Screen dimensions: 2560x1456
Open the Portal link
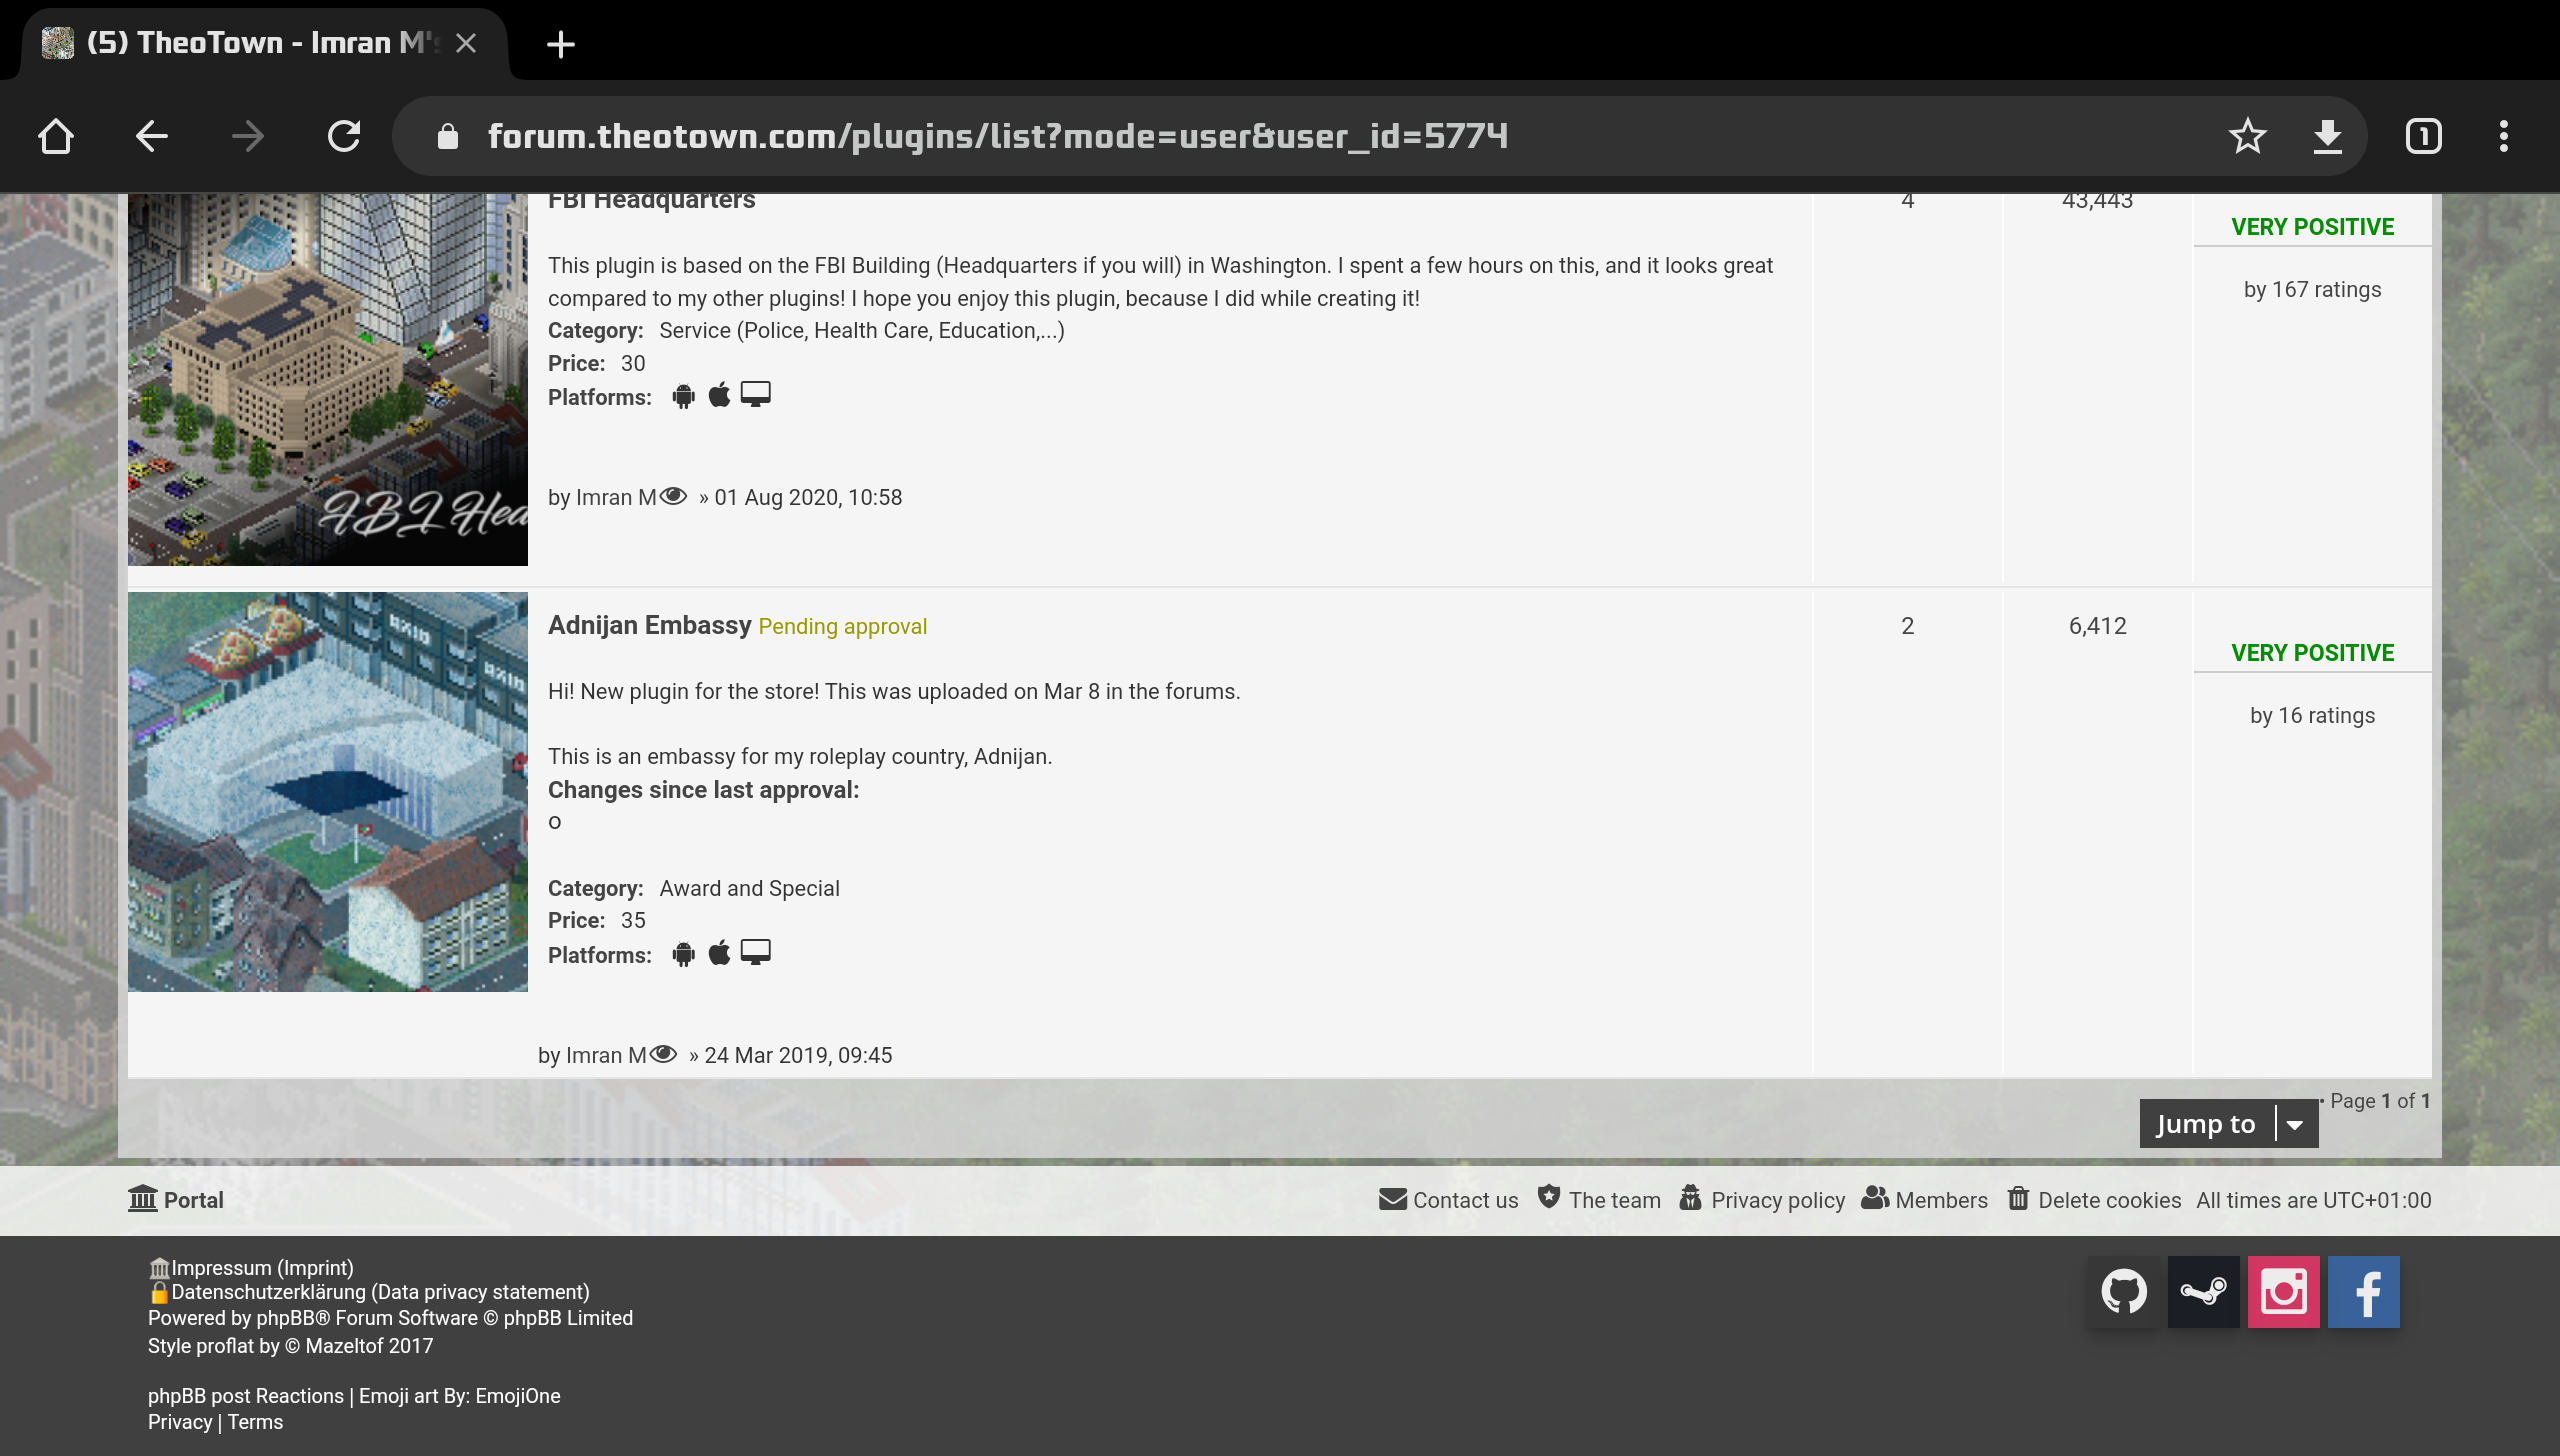[176, 1200]
